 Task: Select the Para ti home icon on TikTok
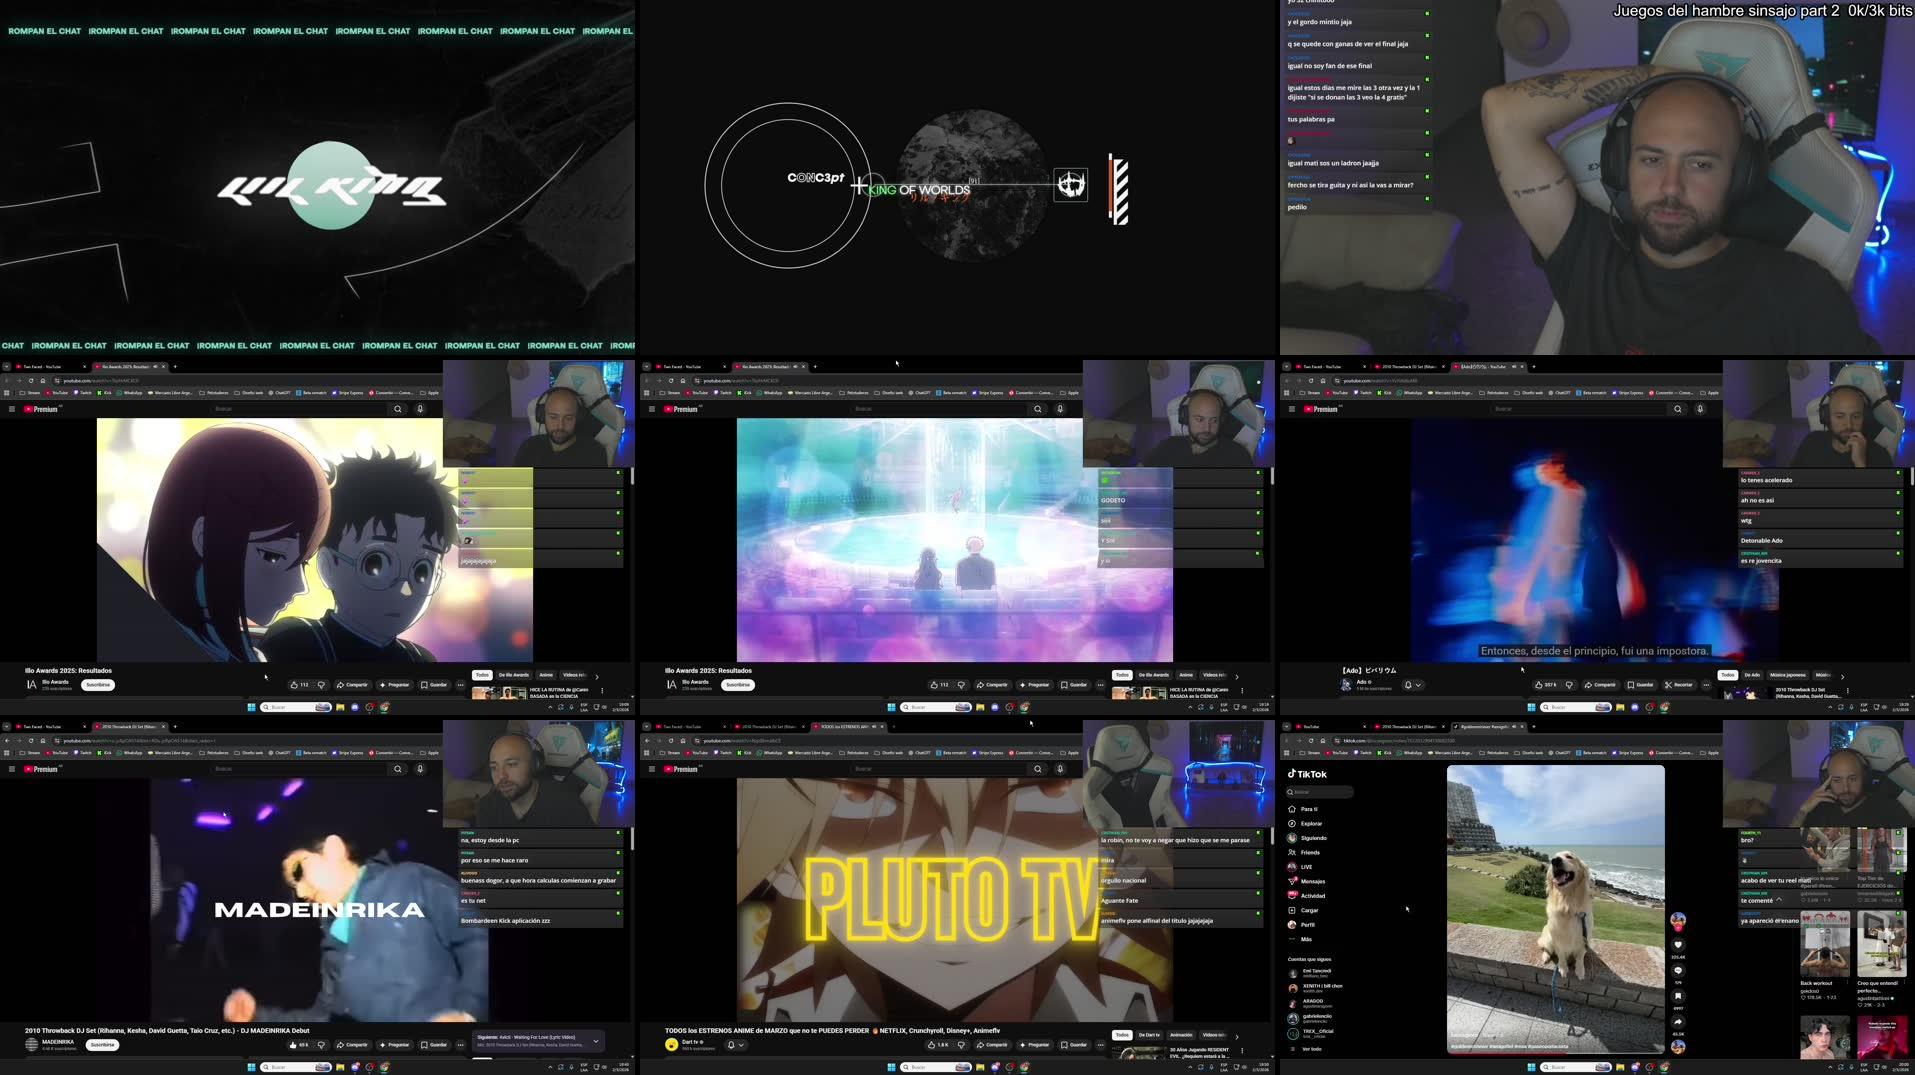(1292, 809)
